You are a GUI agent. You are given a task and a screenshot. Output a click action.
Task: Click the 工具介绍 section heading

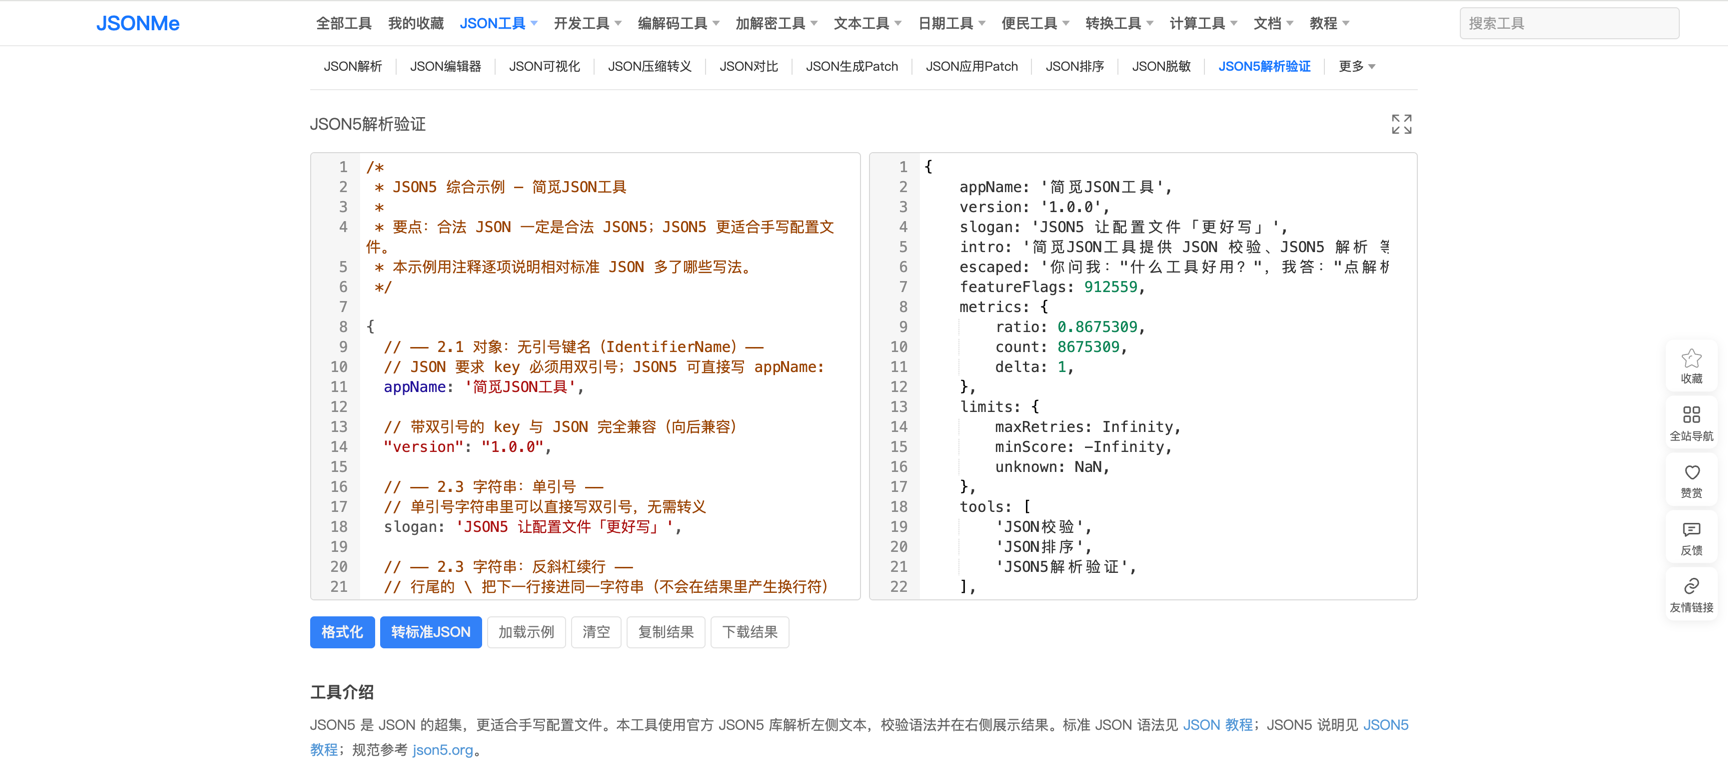pyautogui.click(x=342, y=692)
